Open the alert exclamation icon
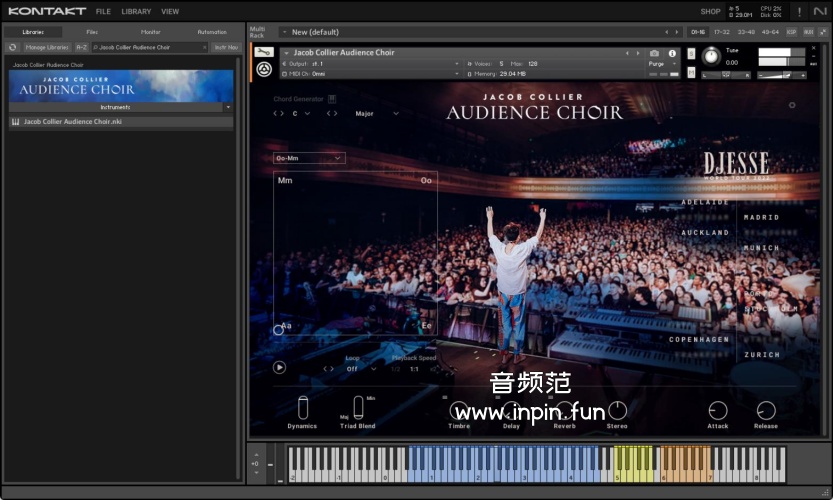 coord(799,11)
